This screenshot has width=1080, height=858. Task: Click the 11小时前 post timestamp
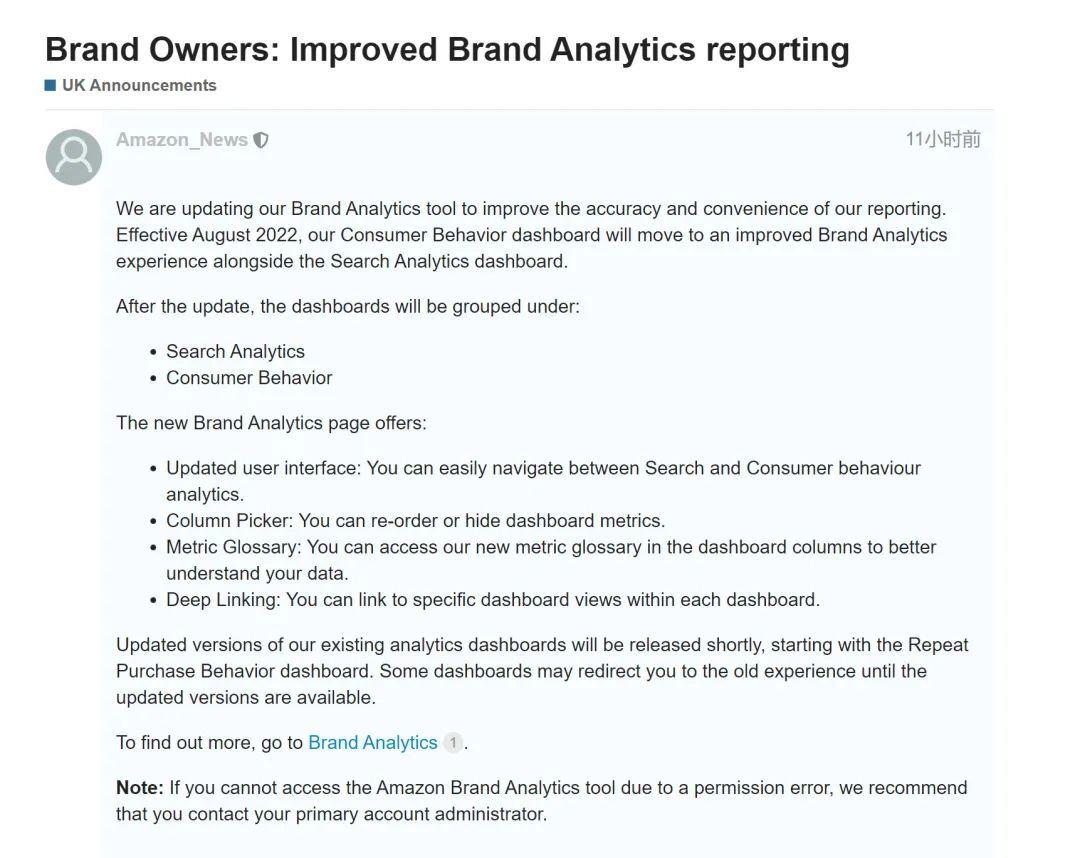point(942,140)
